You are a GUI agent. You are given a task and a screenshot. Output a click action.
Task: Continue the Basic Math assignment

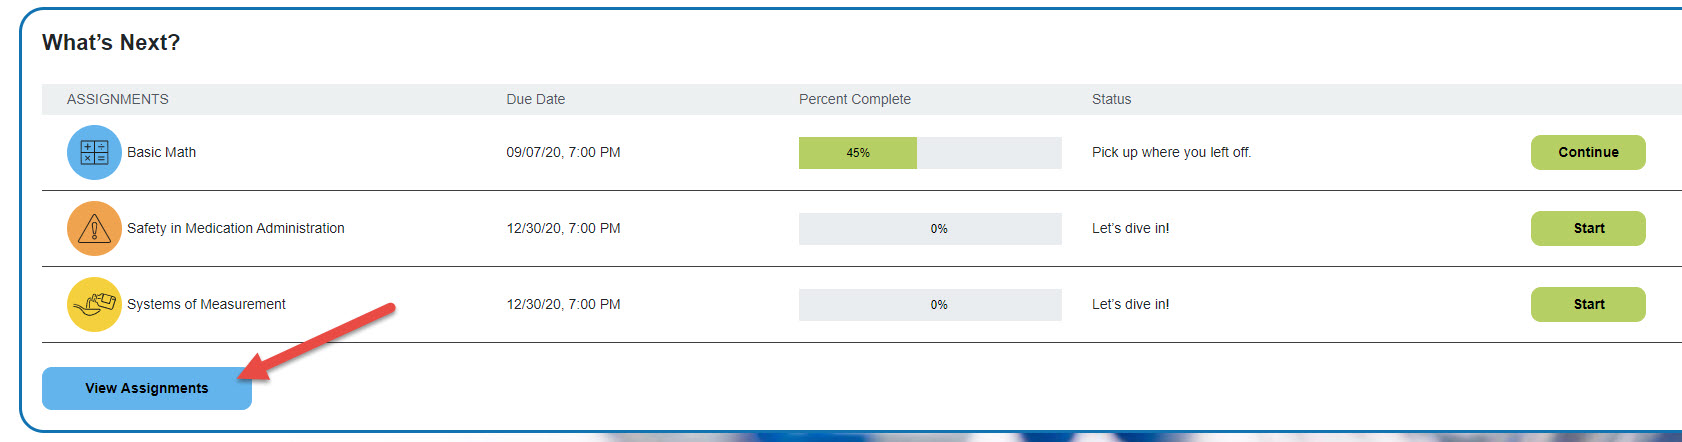tap(1587, 152)
